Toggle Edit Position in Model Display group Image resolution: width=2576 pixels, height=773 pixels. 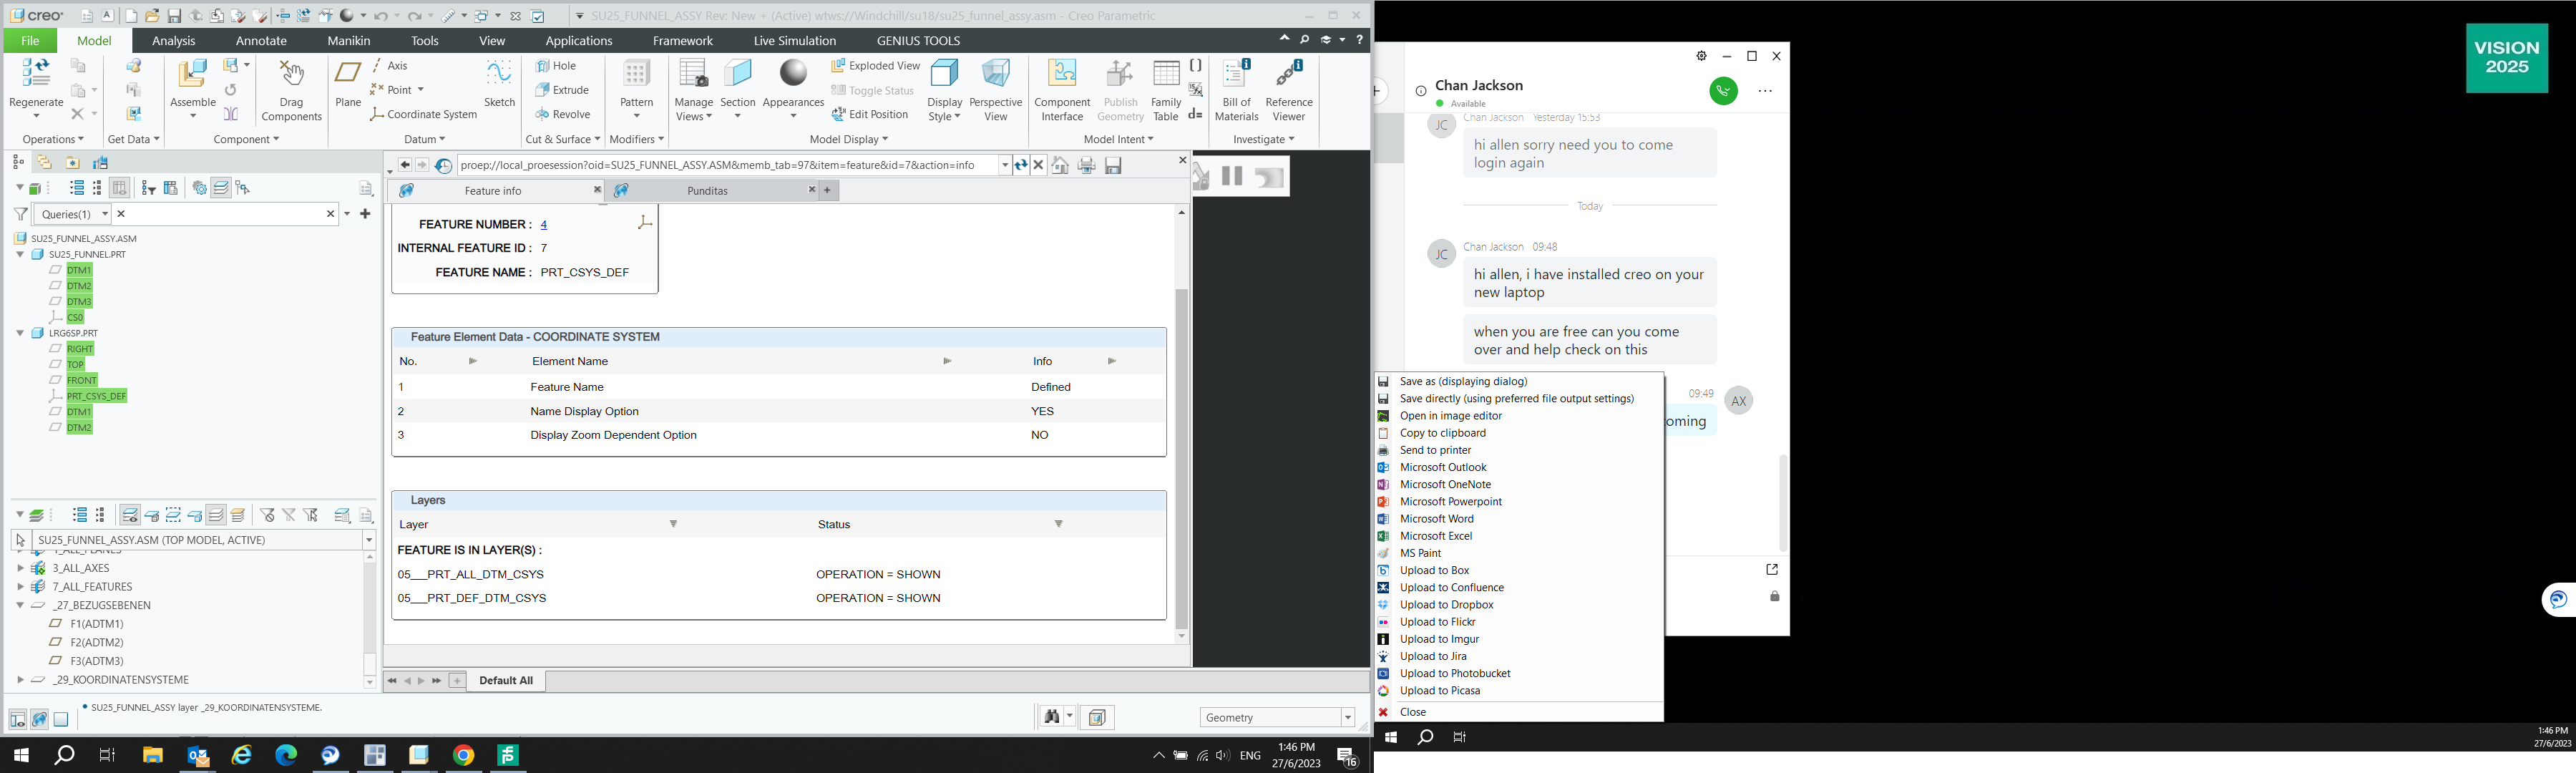point(871,114)
